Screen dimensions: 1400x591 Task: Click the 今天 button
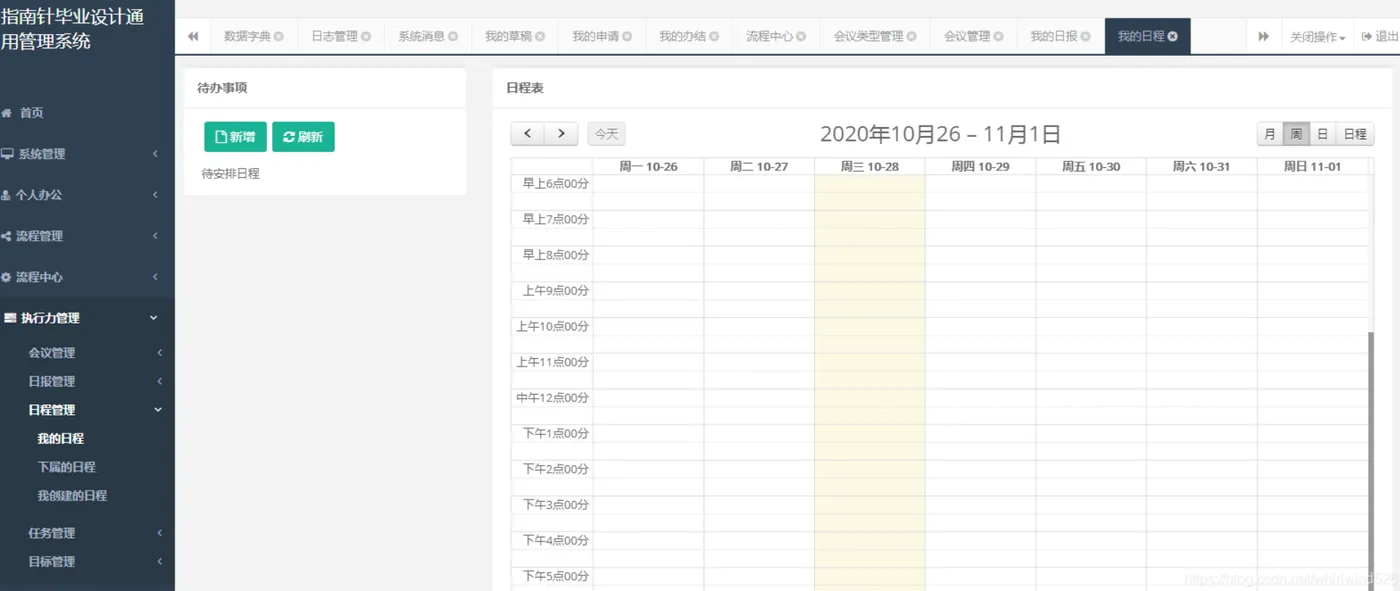click(606, 134)
